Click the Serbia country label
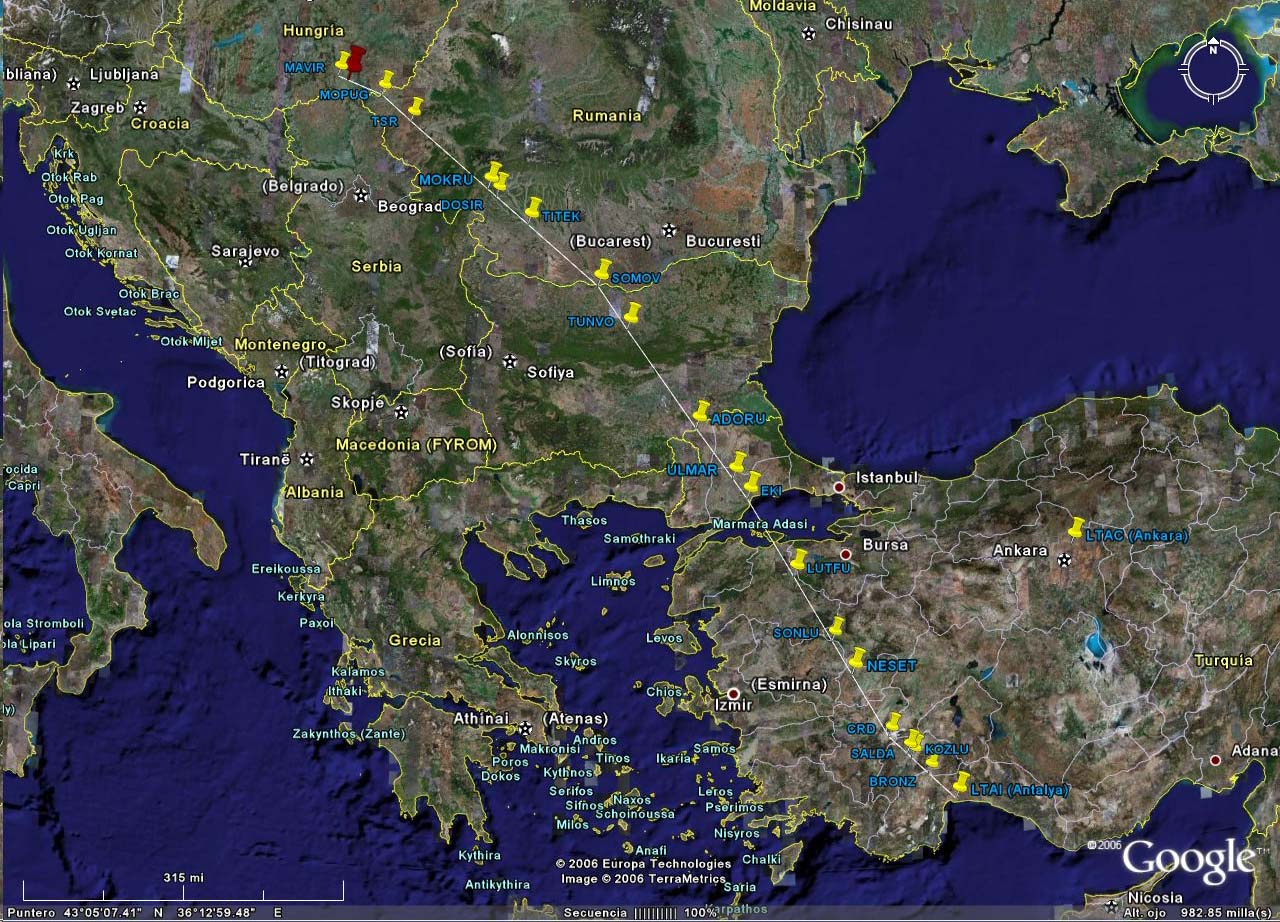 pos(376,266)
